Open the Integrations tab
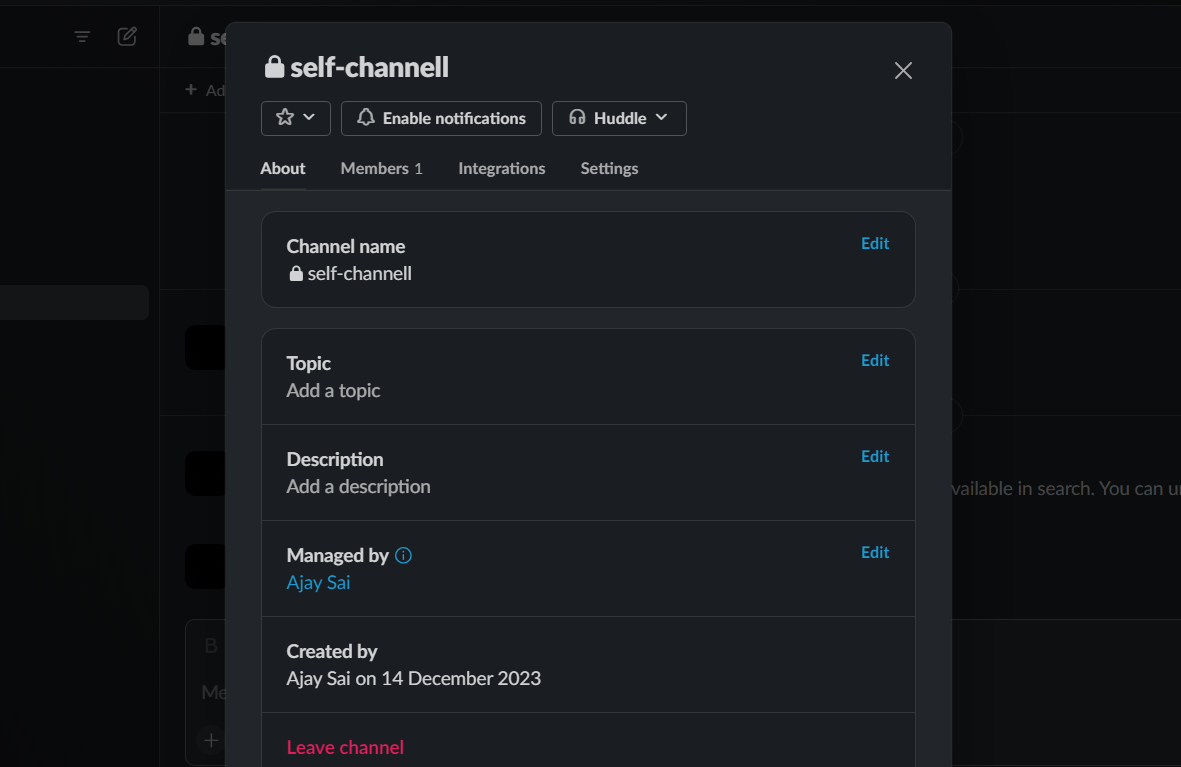The height and width of the screenshot is (767, 1181). click(502, 169)
